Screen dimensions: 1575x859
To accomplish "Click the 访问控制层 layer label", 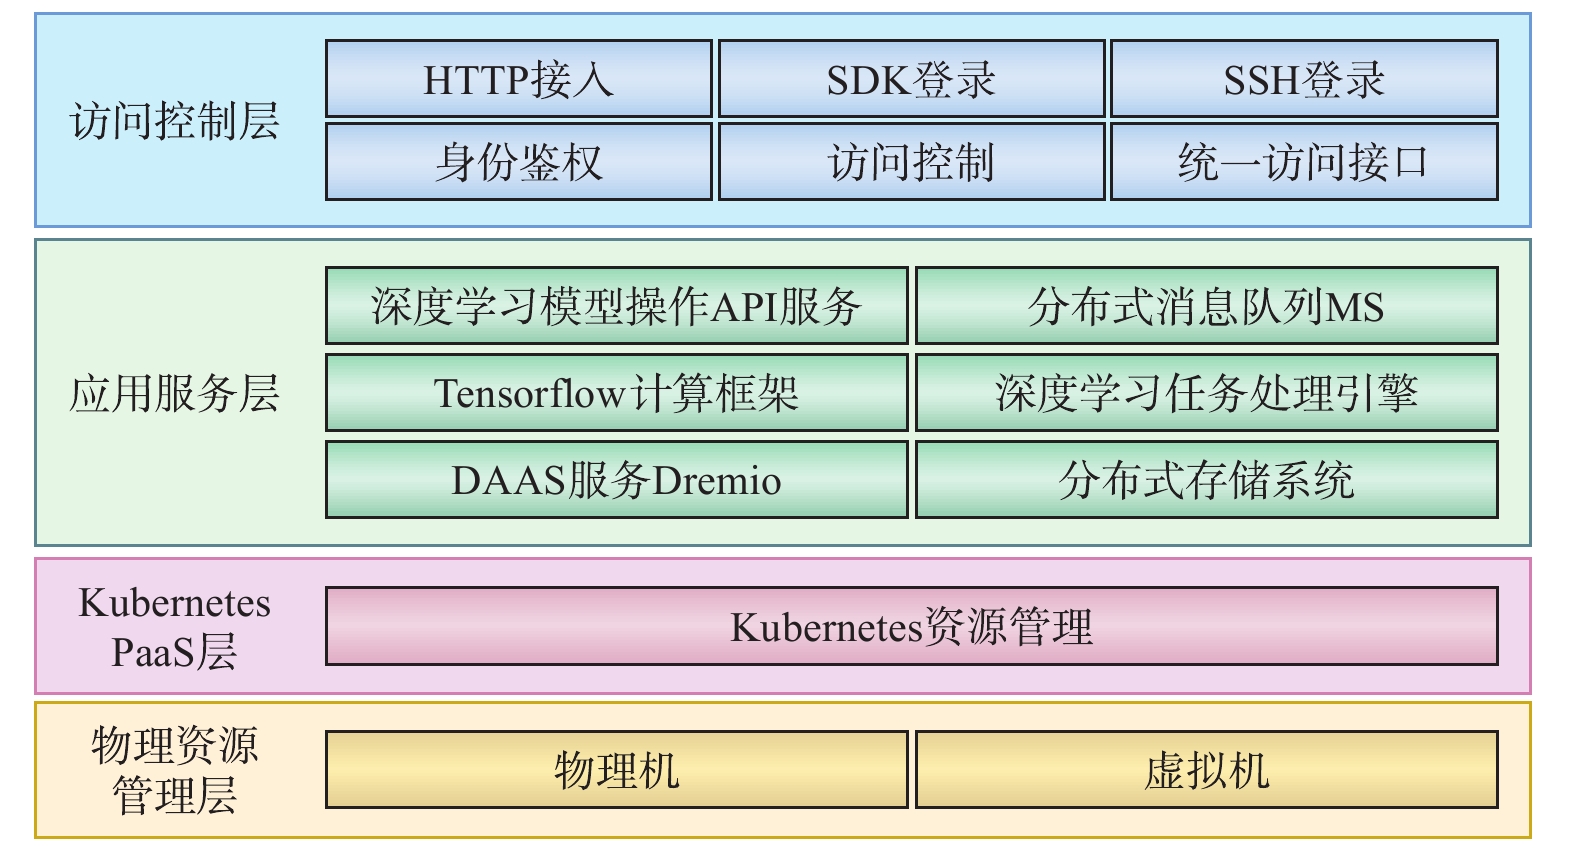I will [x=174, y=121].
